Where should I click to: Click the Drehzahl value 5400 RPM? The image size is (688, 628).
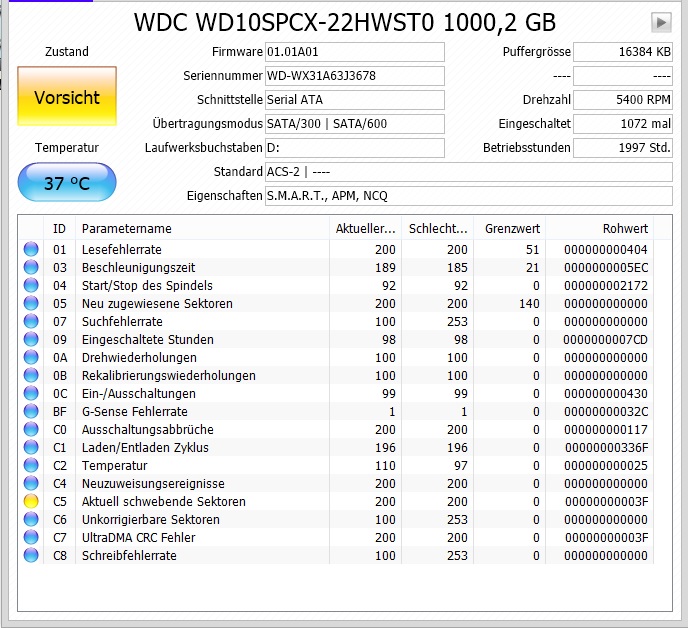(x=623, y=100)
